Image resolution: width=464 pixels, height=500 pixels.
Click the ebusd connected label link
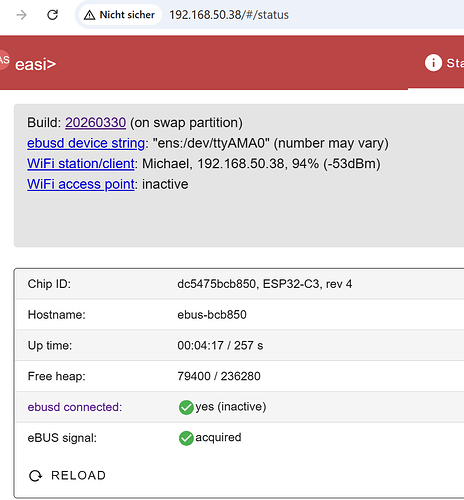[75, 407]
